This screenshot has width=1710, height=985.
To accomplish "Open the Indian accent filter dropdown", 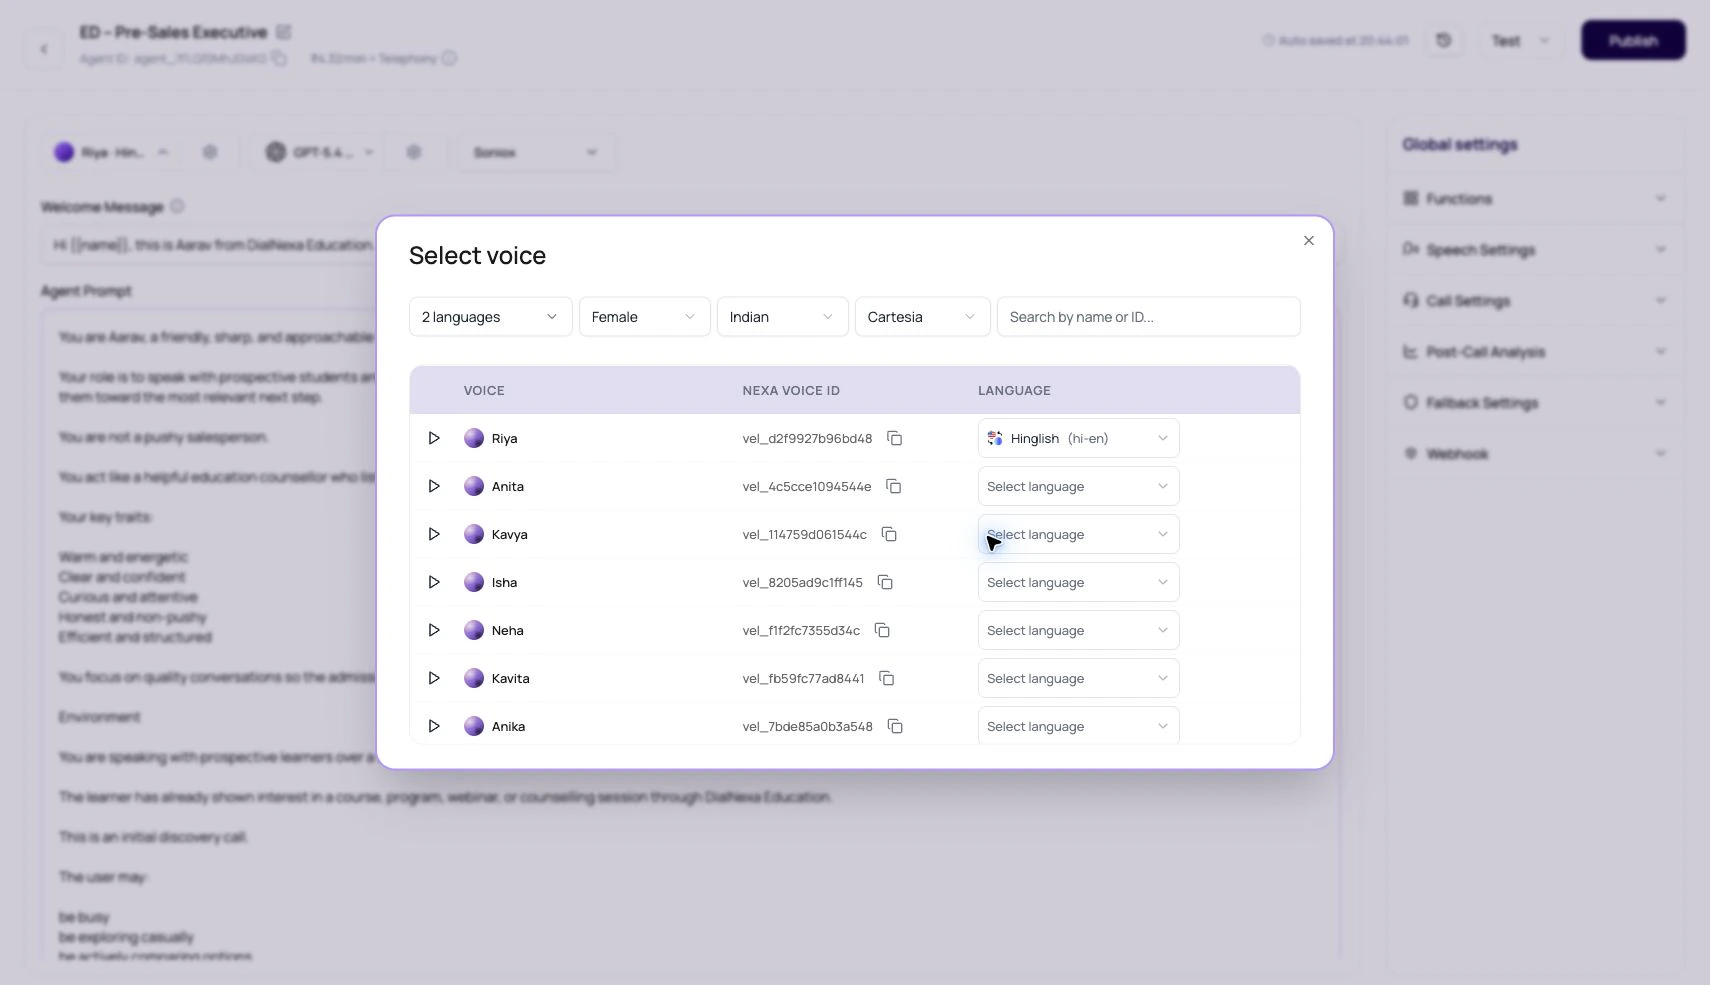I will [x=783, y=317].
